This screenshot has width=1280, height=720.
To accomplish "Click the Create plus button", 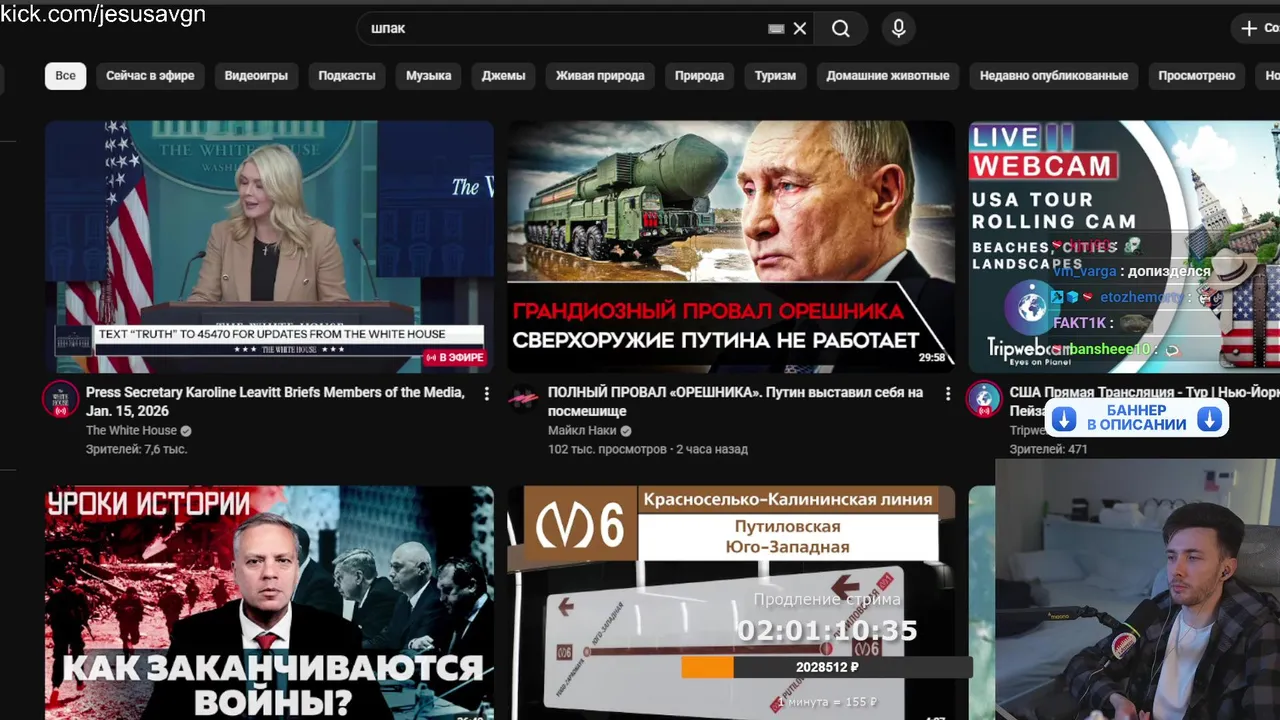I will point(1257,29).
